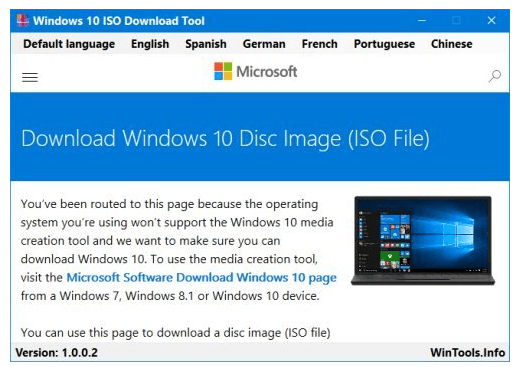
Task: Switch page language to English
Action: (150, 44)
